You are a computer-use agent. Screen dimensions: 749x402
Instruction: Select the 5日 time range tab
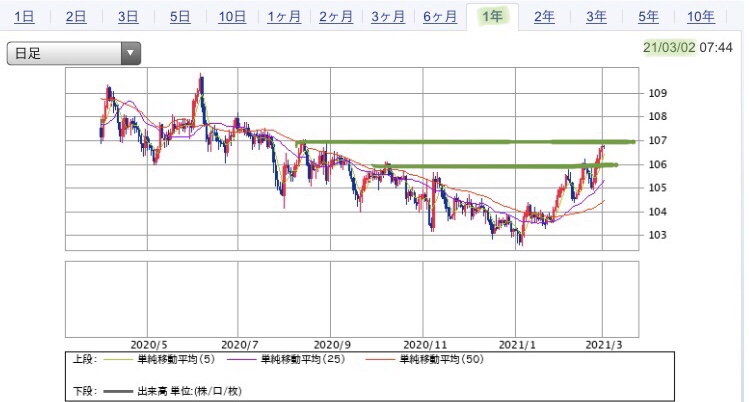coord(180,17)
